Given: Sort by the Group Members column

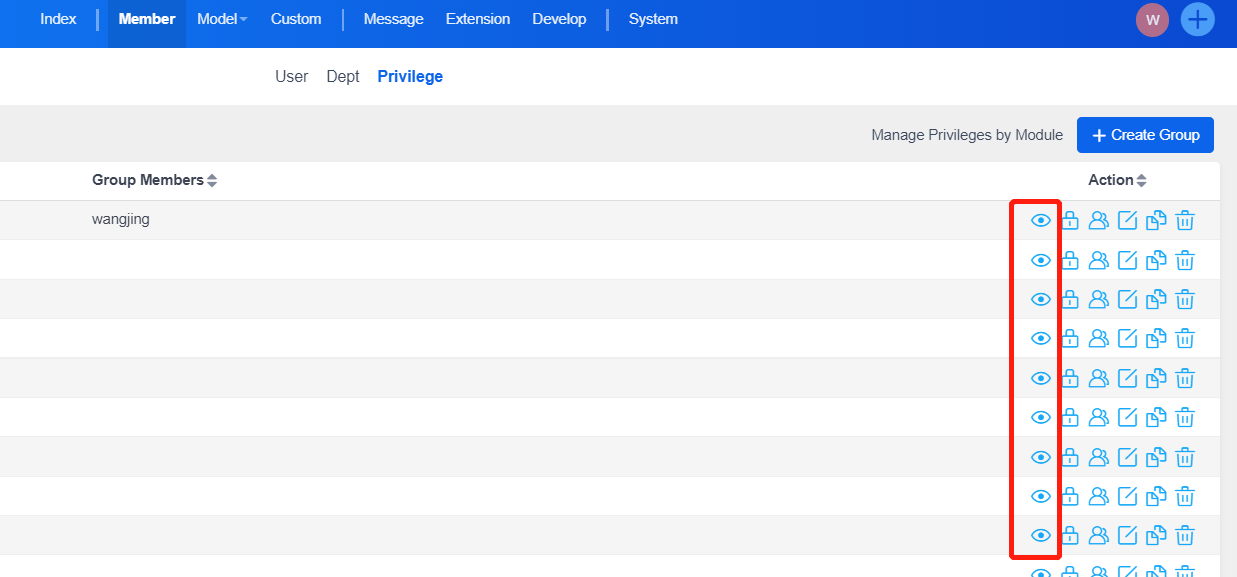Looking at the screenshot, I should point(211,181).
